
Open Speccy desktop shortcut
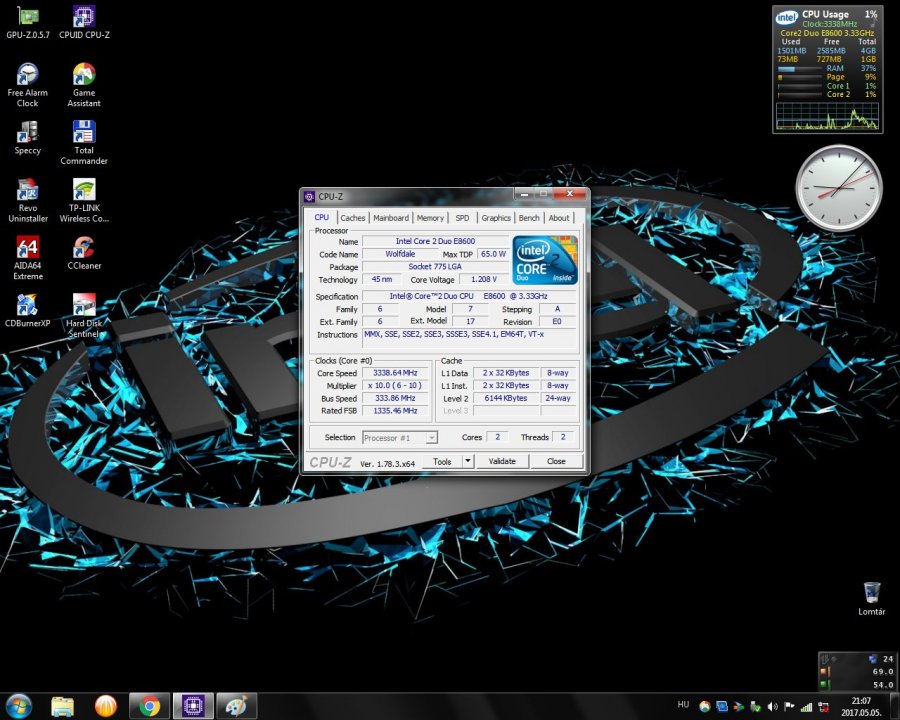click(28, 132)
